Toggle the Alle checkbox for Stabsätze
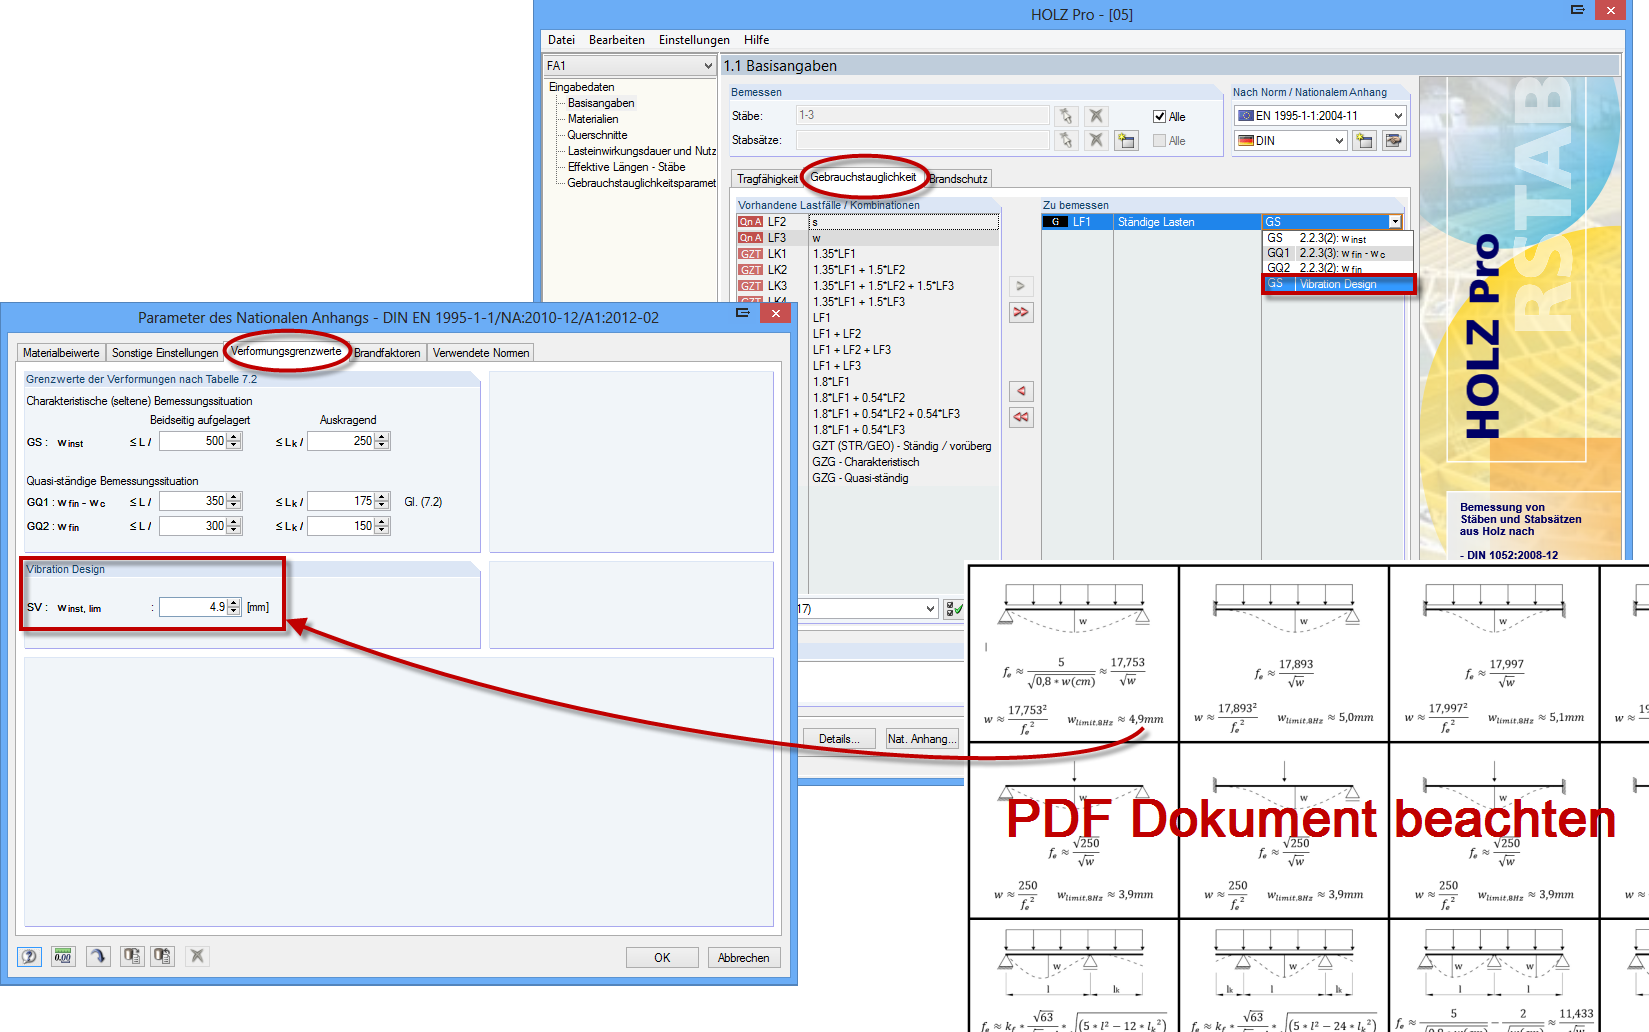This screenshot has width=1649, height=1032. tap(1160, 141)
